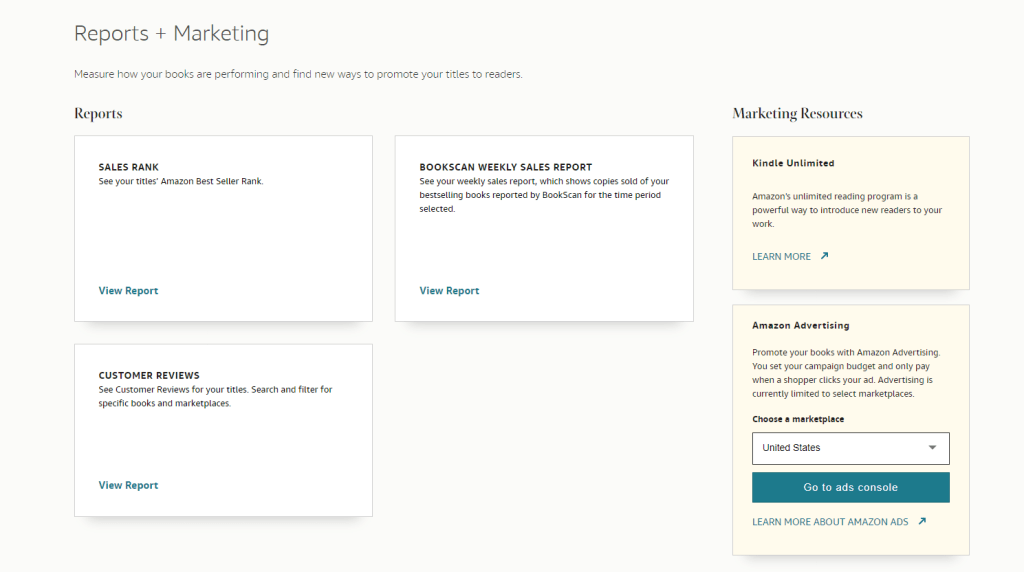Click the Reports + Marketing page title
The height and width of the screenshot is (572, 1024).
[171, 33]
